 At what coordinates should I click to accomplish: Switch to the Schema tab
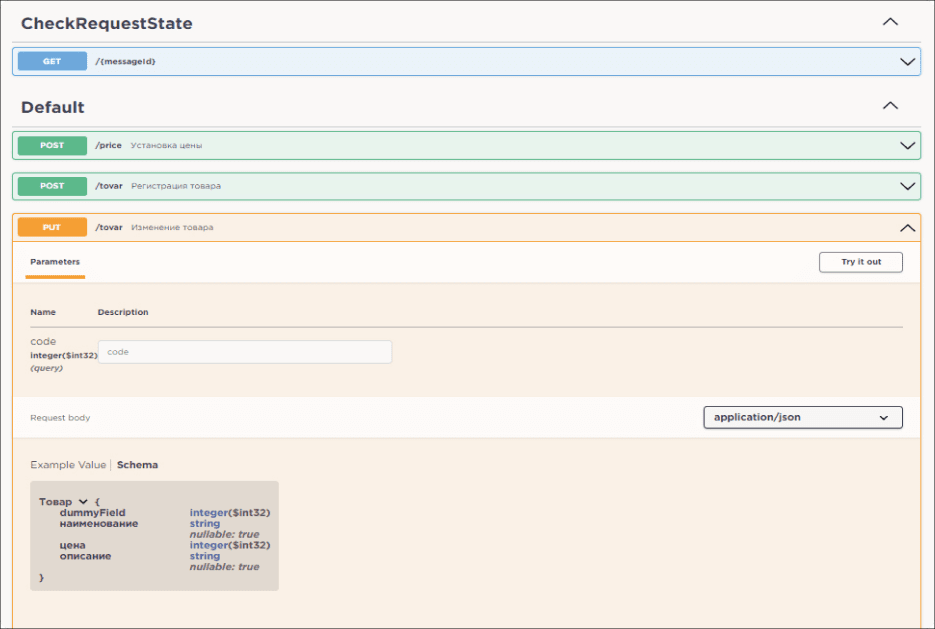click(x=137, y=465)
